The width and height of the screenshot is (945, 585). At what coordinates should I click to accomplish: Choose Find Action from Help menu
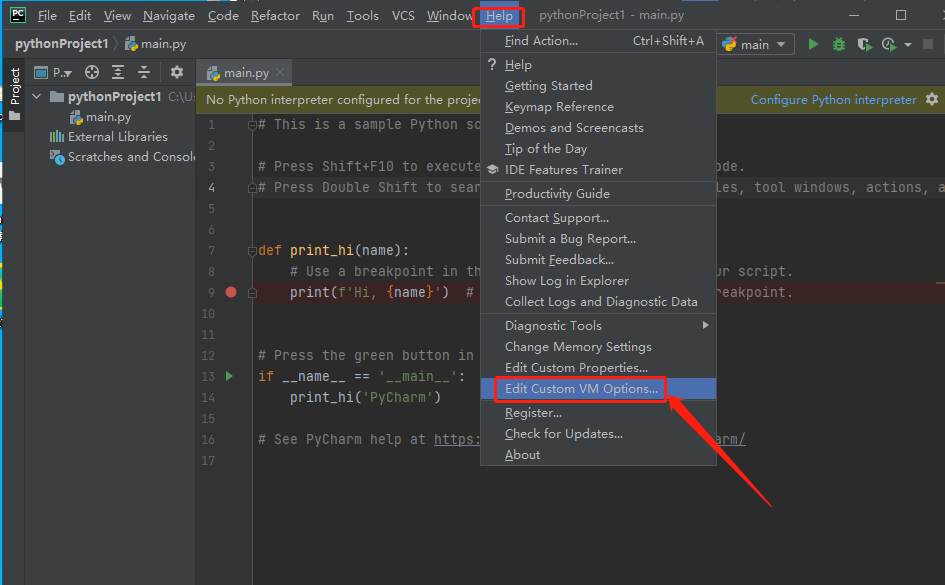point(598,41)
